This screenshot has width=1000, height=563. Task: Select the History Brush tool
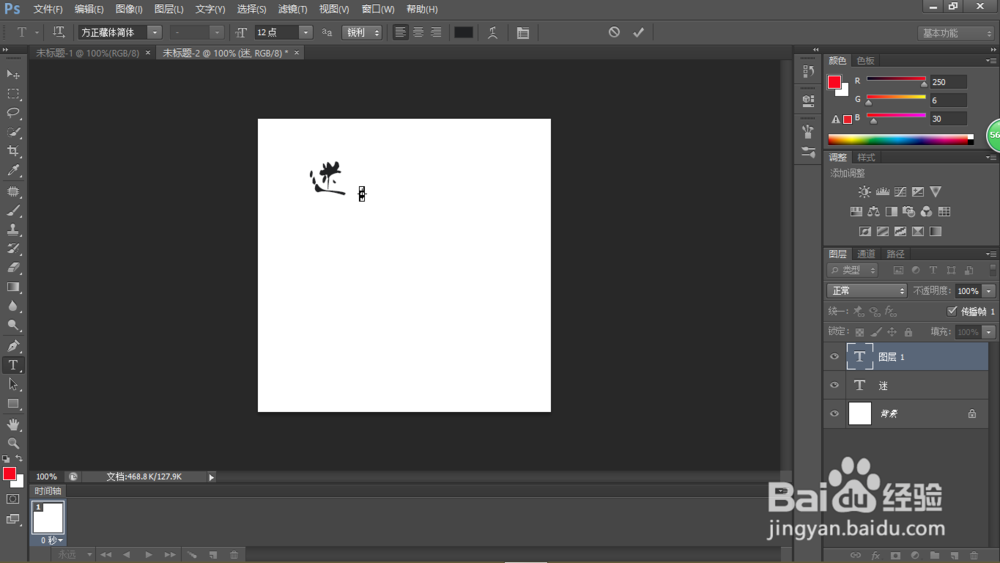pyautogui.click(x=13, y=249)
